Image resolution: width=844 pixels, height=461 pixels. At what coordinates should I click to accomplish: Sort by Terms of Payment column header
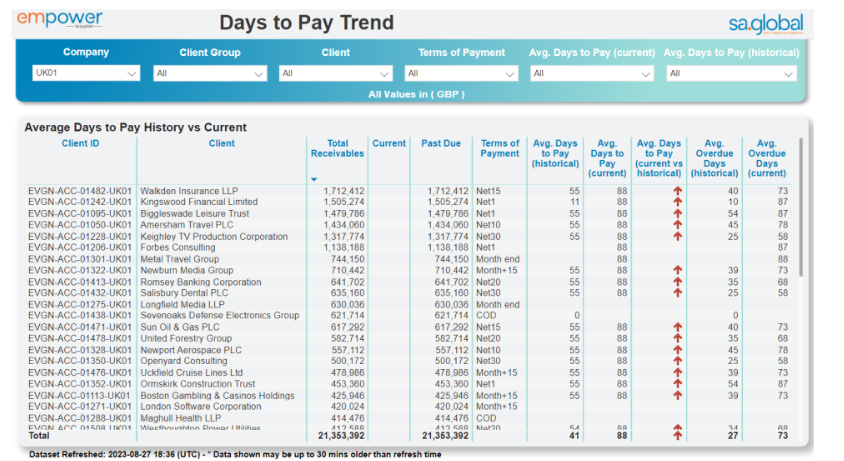click(500, 149)
